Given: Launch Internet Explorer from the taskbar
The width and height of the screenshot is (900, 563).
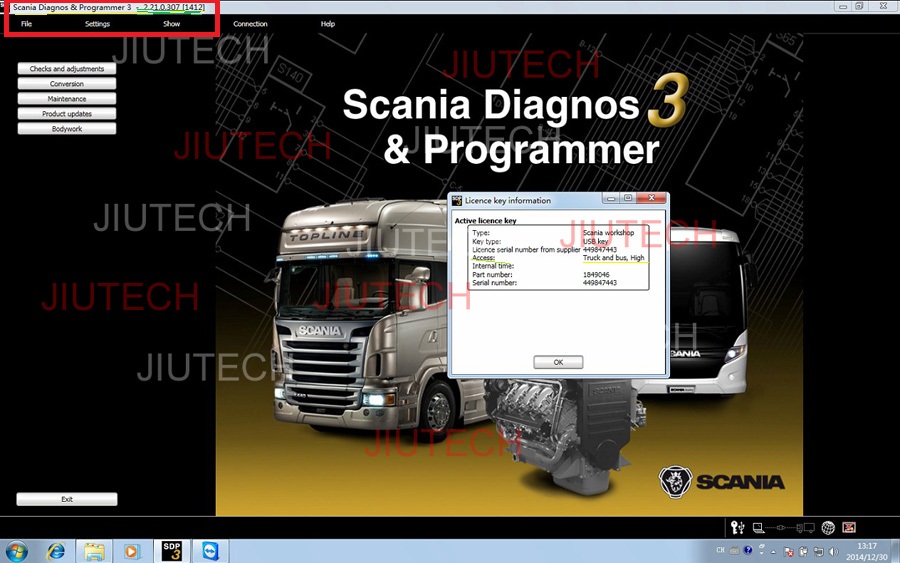Looking at the screenshot, I should click(56, 552).
